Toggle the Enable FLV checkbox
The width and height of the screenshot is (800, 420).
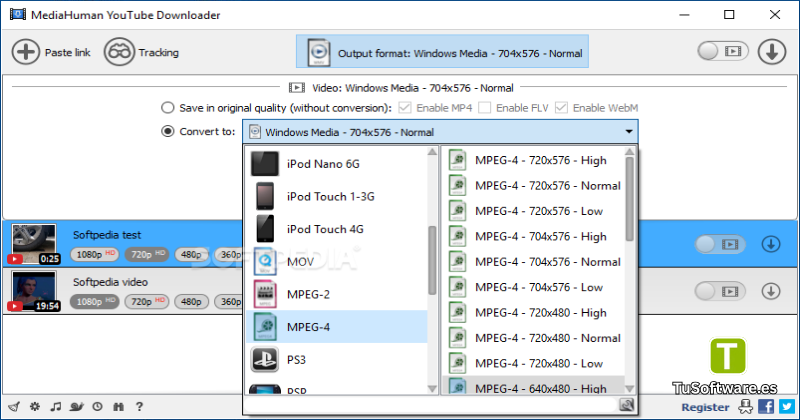[485, 108]
